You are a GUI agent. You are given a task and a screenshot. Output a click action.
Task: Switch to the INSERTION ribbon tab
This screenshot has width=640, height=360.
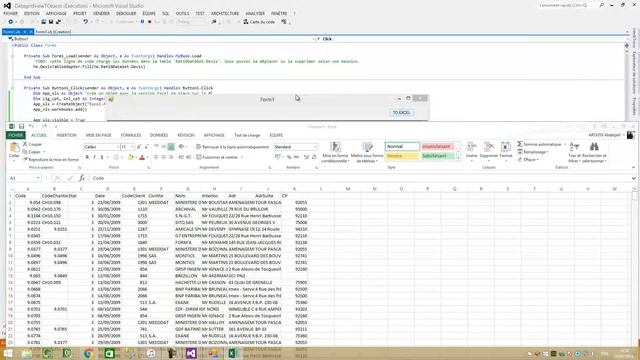pos(67,135)
